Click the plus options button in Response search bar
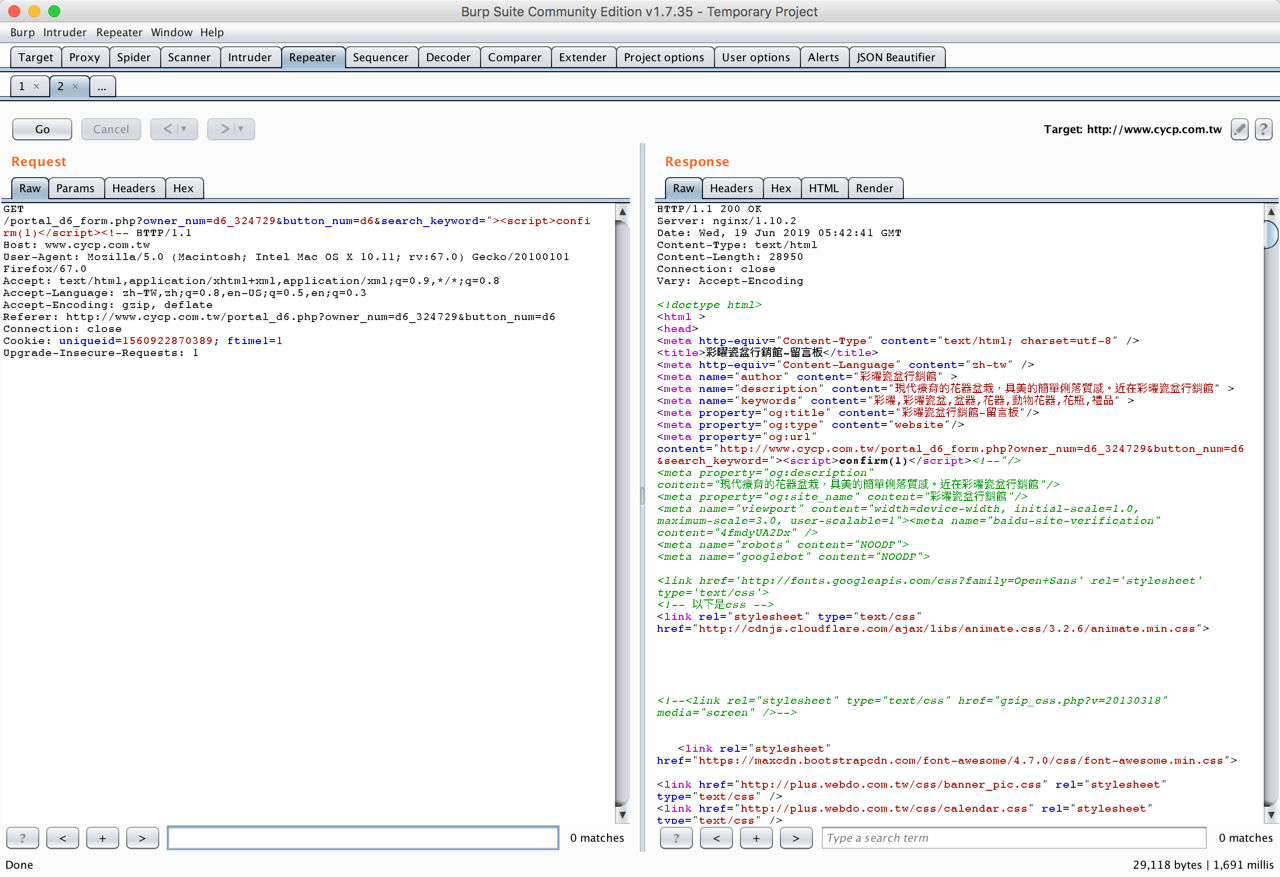 click(x=756, y=838)
